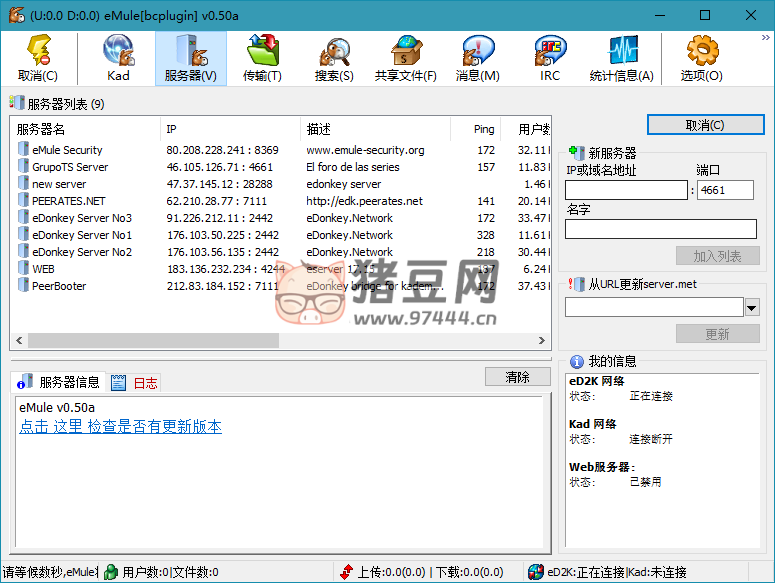Click the horizontal scrollbar in server list

click(x=150, y=341)
